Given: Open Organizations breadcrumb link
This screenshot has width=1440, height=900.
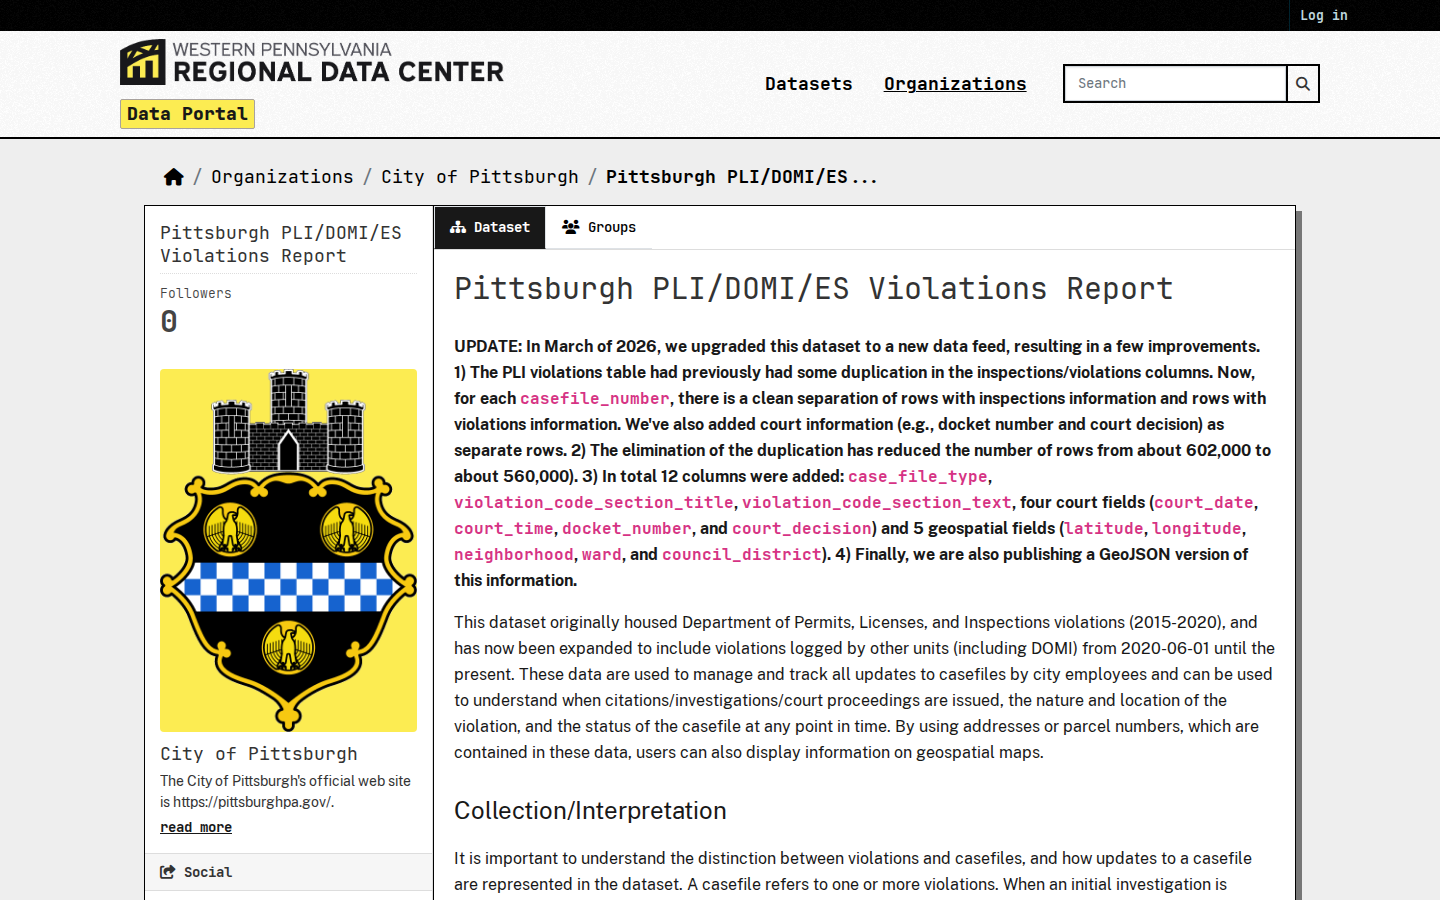Looking at the screenshot, I should tap(282, 177).
